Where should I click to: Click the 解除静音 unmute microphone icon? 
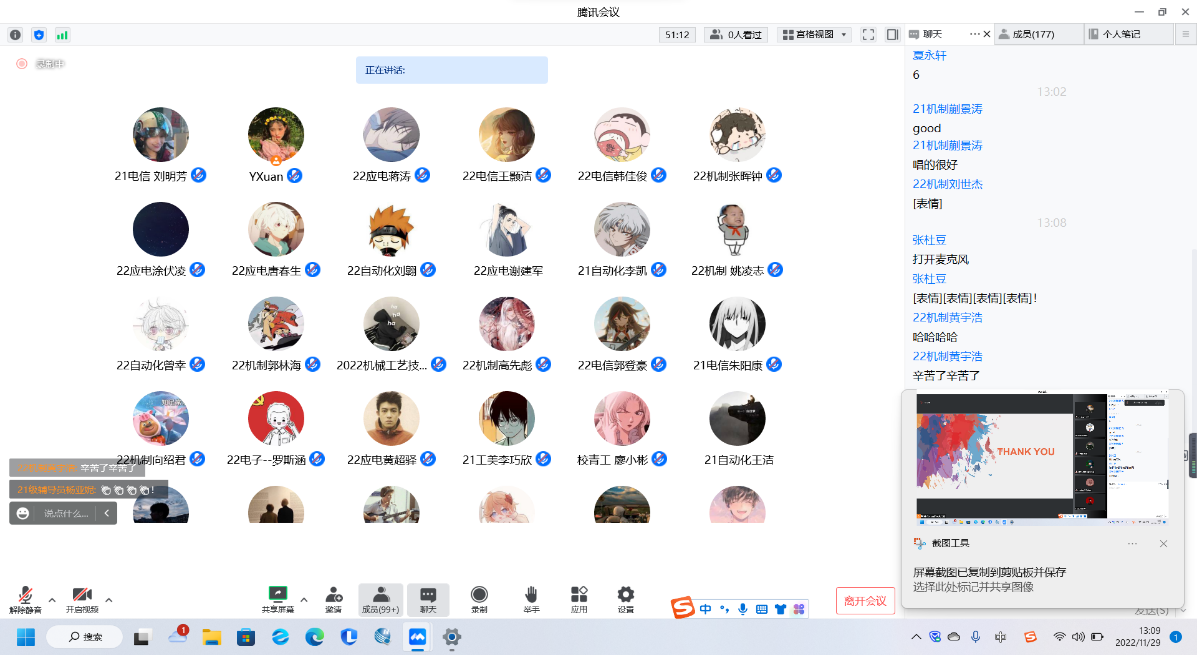coord(25,594)
